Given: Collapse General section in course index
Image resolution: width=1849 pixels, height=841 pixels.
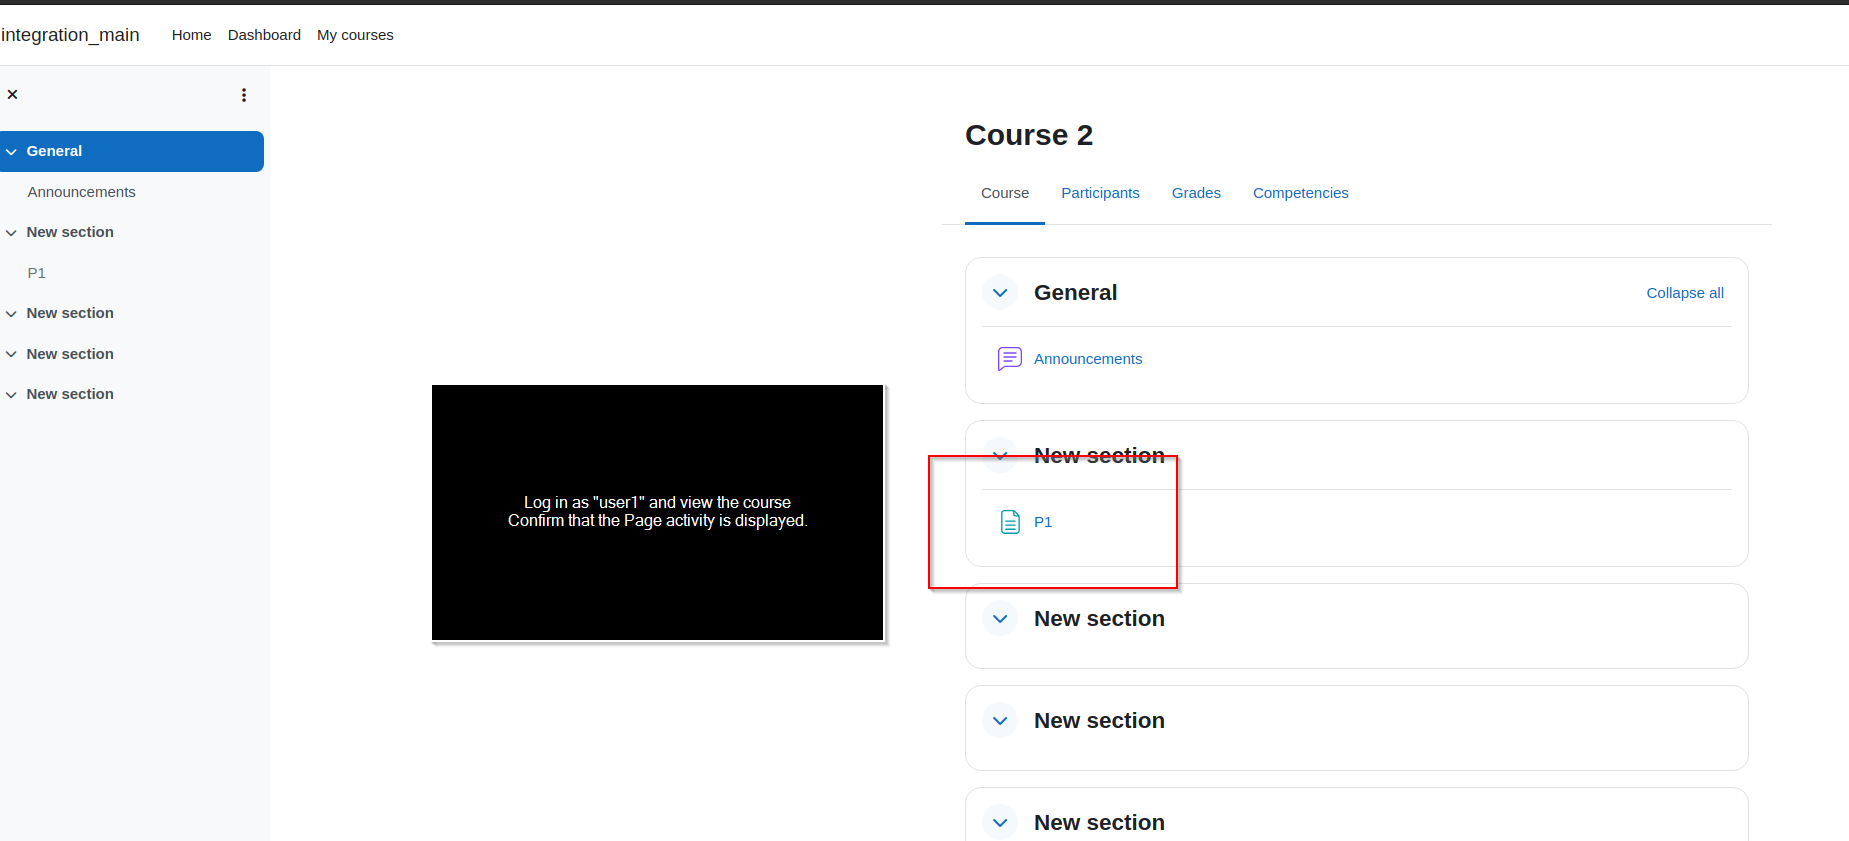Looking at the screenshot, I should pyautogui.click(x=12, y=152).
